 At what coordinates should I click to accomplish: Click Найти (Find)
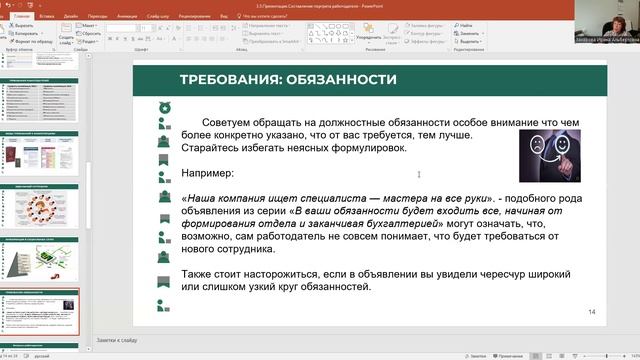pyautogui.click(x=463, y=25)
